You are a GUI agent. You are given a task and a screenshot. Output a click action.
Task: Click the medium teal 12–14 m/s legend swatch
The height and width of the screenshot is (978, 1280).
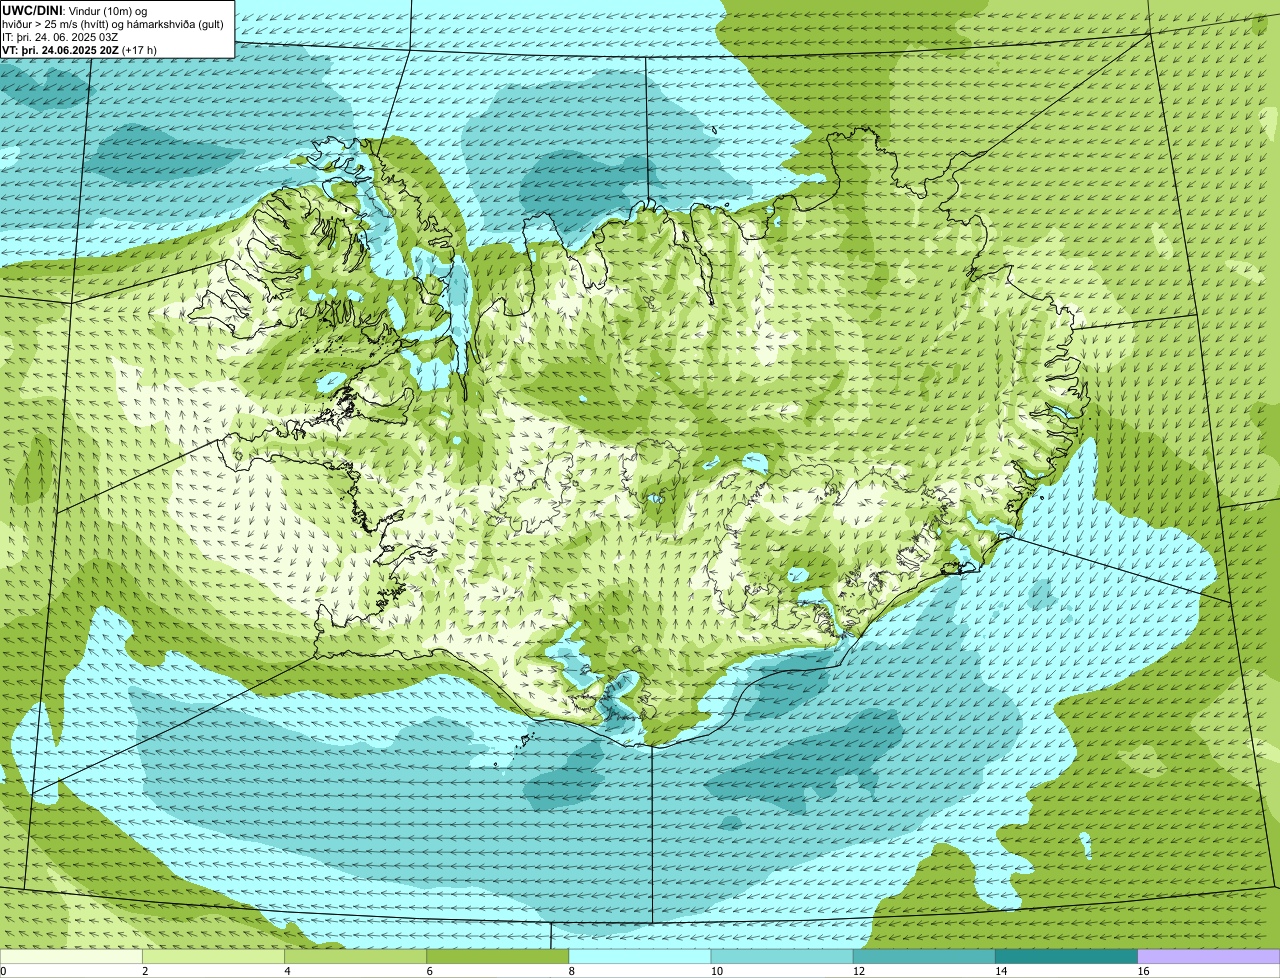click(x=924, y=956)
